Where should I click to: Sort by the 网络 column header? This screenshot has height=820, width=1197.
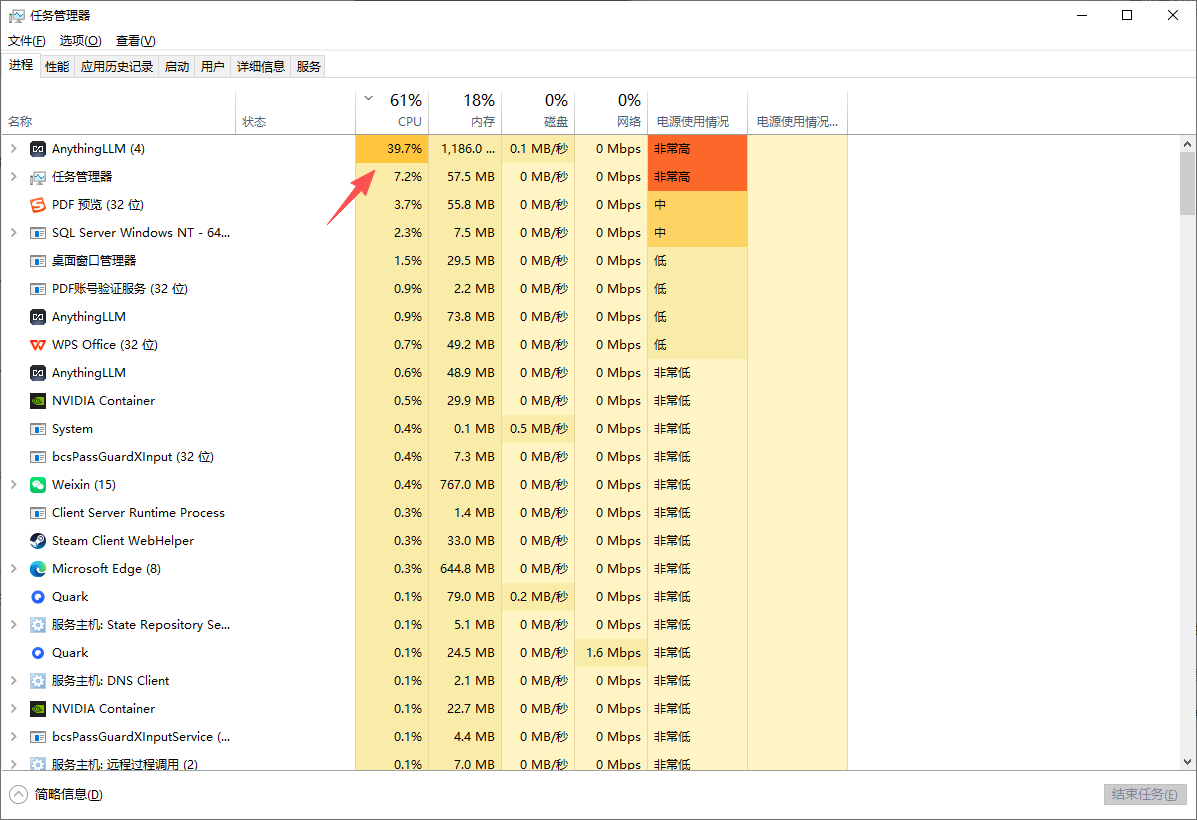(611, 112)
